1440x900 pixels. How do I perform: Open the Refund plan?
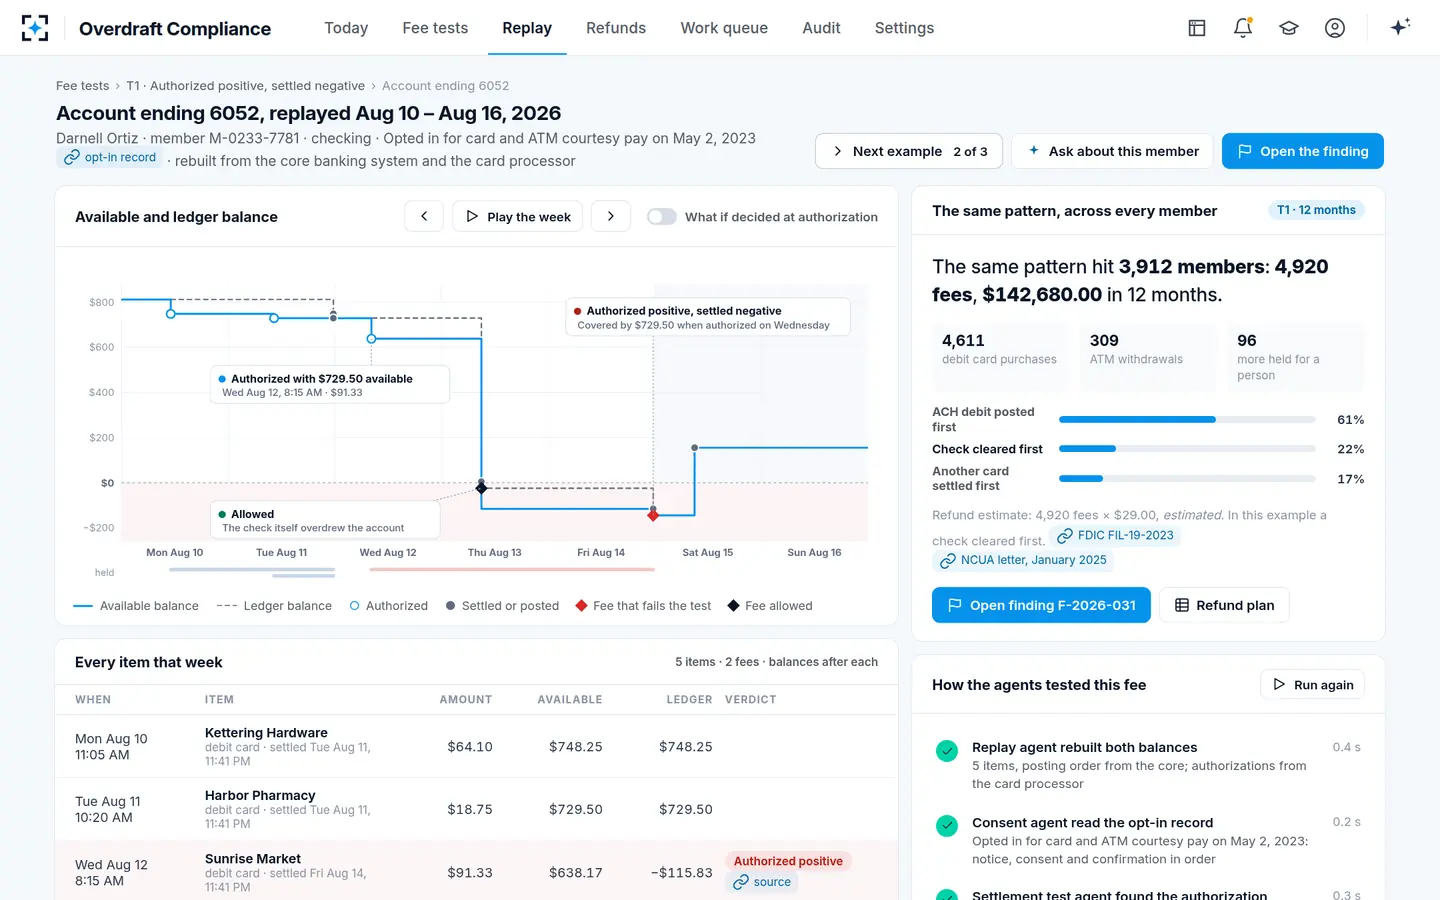click(1224, 605)
